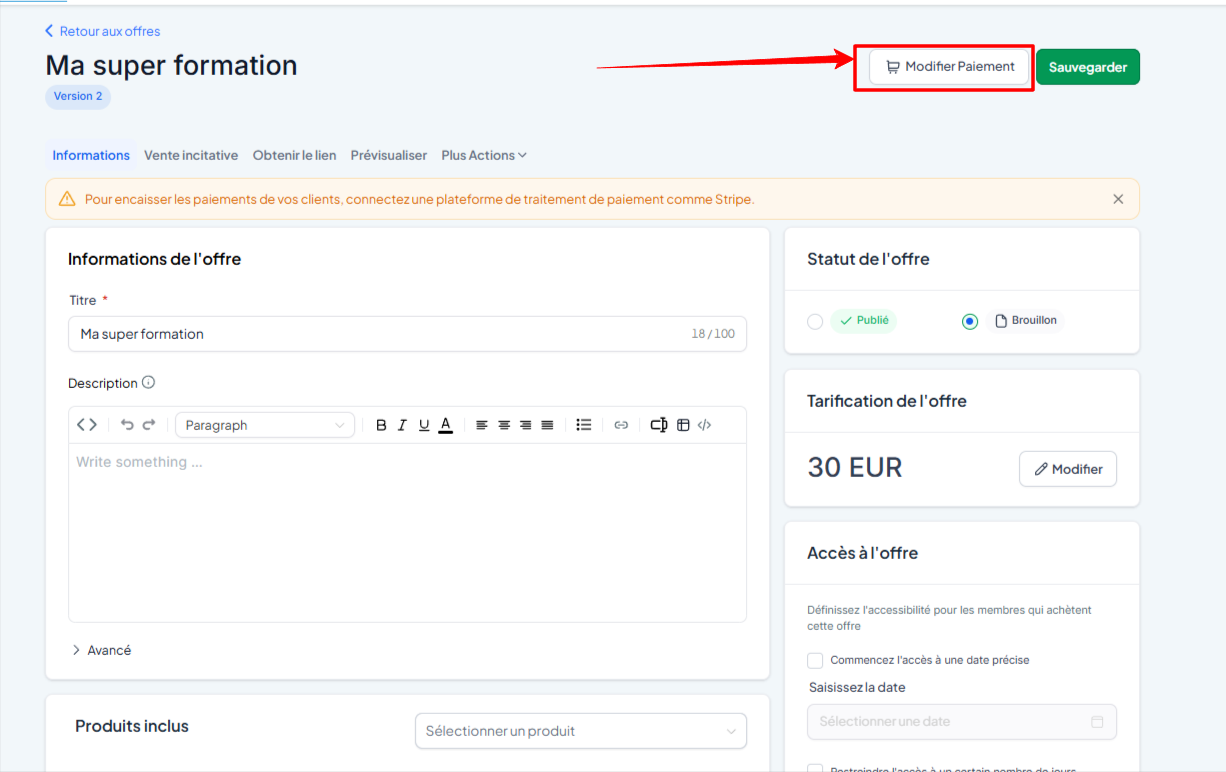The image size is (1226, 772).
Task: Click Modifier next to 30 EUR
Action: tap(1068, 469)
